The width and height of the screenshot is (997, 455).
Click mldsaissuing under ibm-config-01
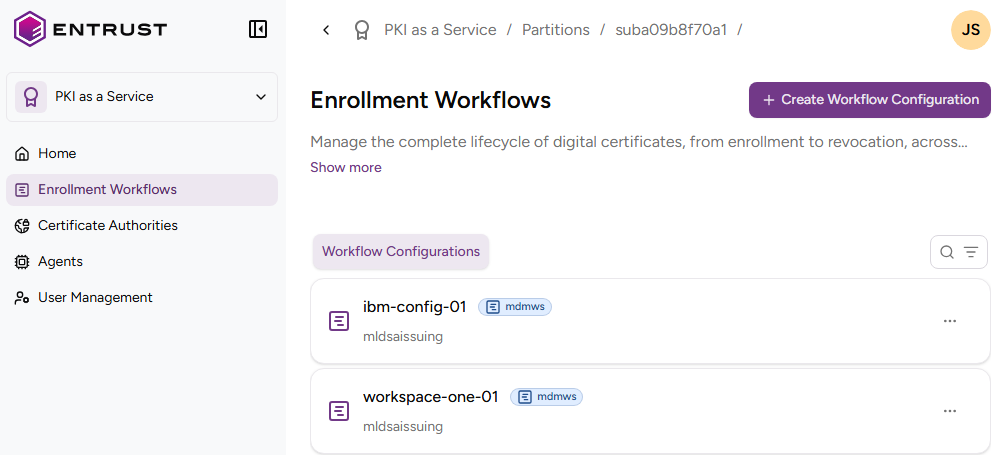point(402,337)
